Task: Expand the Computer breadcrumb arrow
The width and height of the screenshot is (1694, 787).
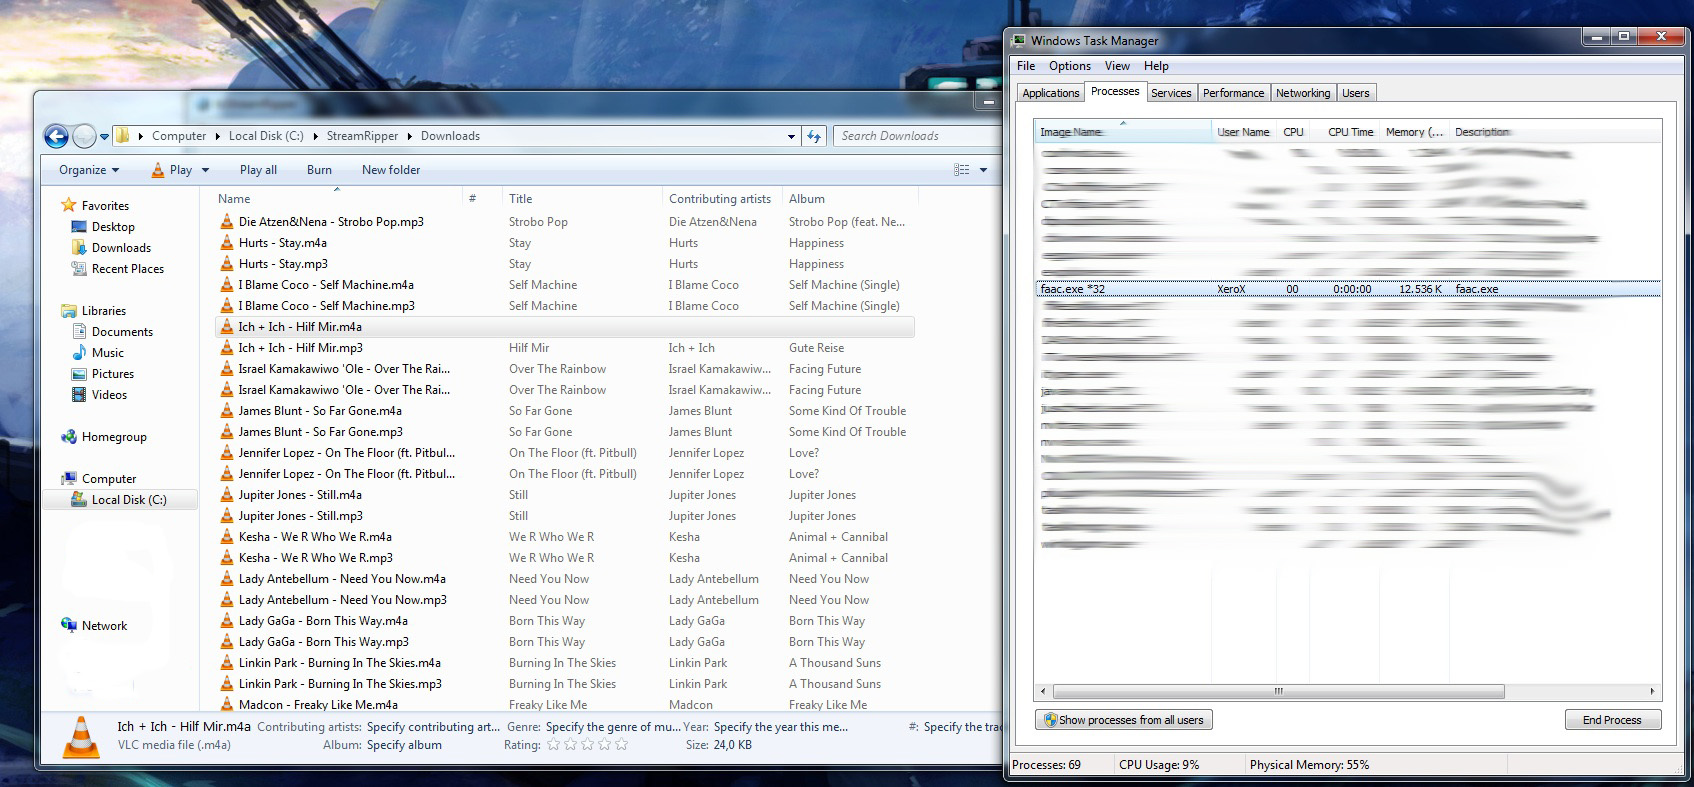Action: pyautogui.click(x=216, y=136)
